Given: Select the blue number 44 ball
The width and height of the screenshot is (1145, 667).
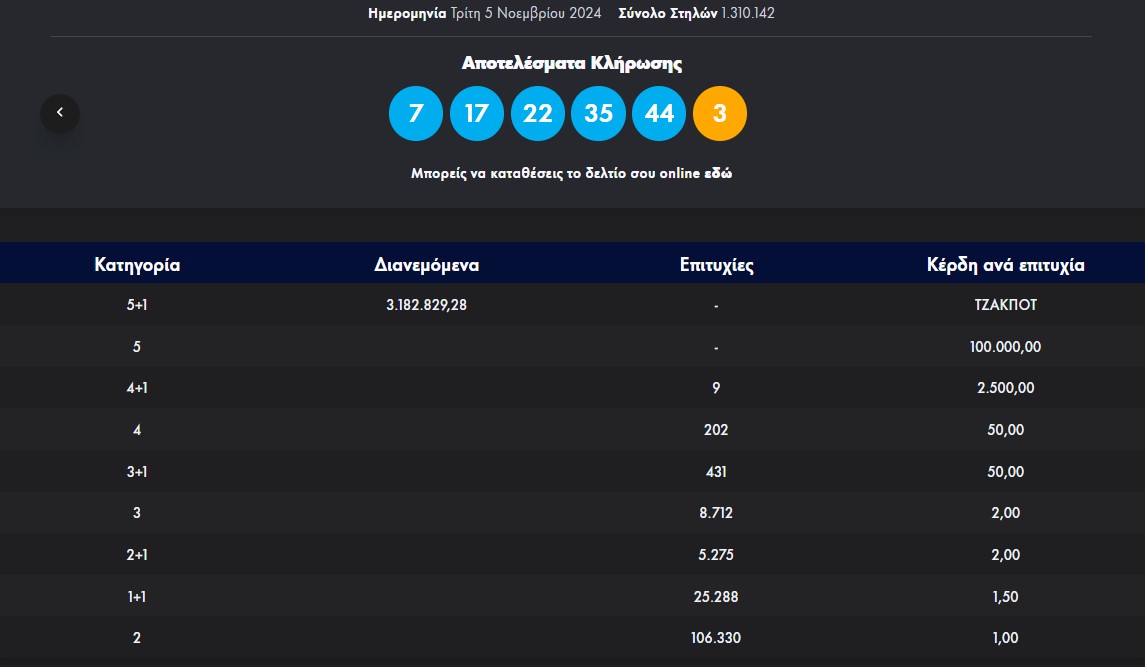Looking at the screenshot, I should (659, 113).
